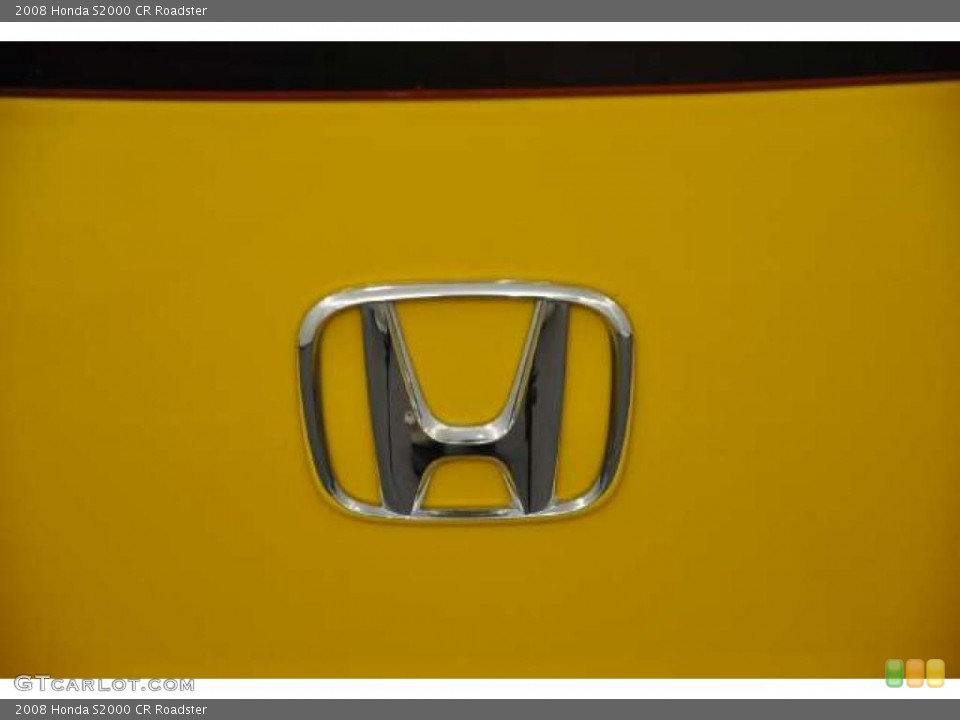960x720 pixels.
Task: Click the chrome Honda H emblem photo
Action: (467, 400)
